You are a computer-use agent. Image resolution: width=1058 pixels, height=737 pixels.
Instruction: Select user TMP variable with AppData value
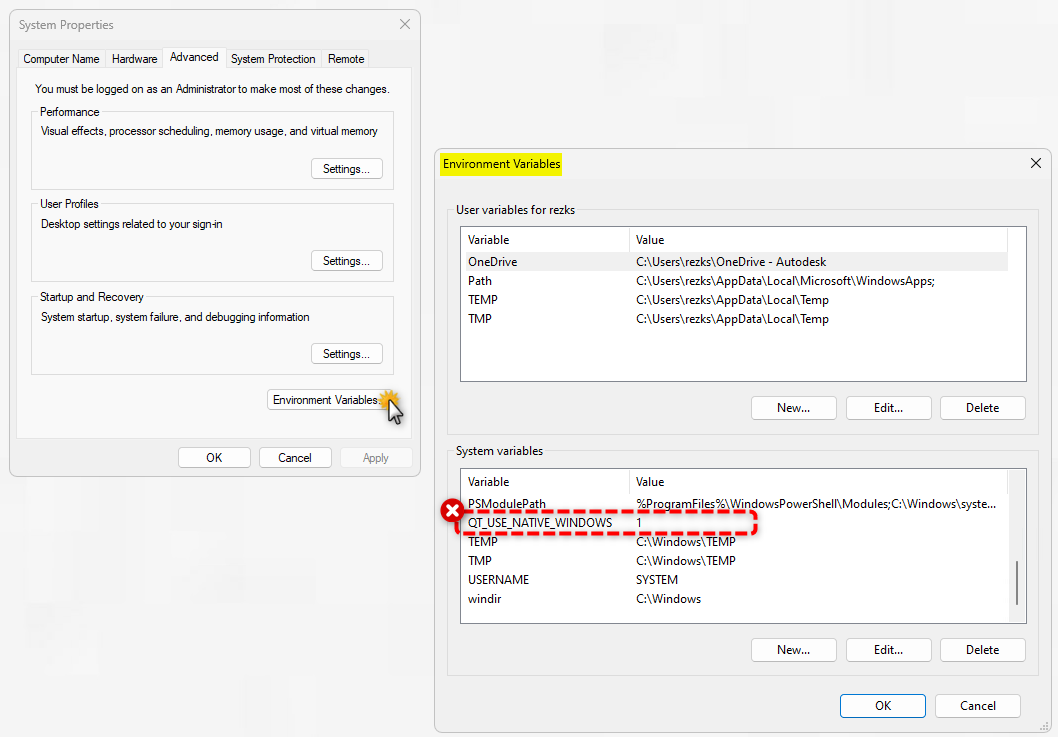tap(734, 319)
